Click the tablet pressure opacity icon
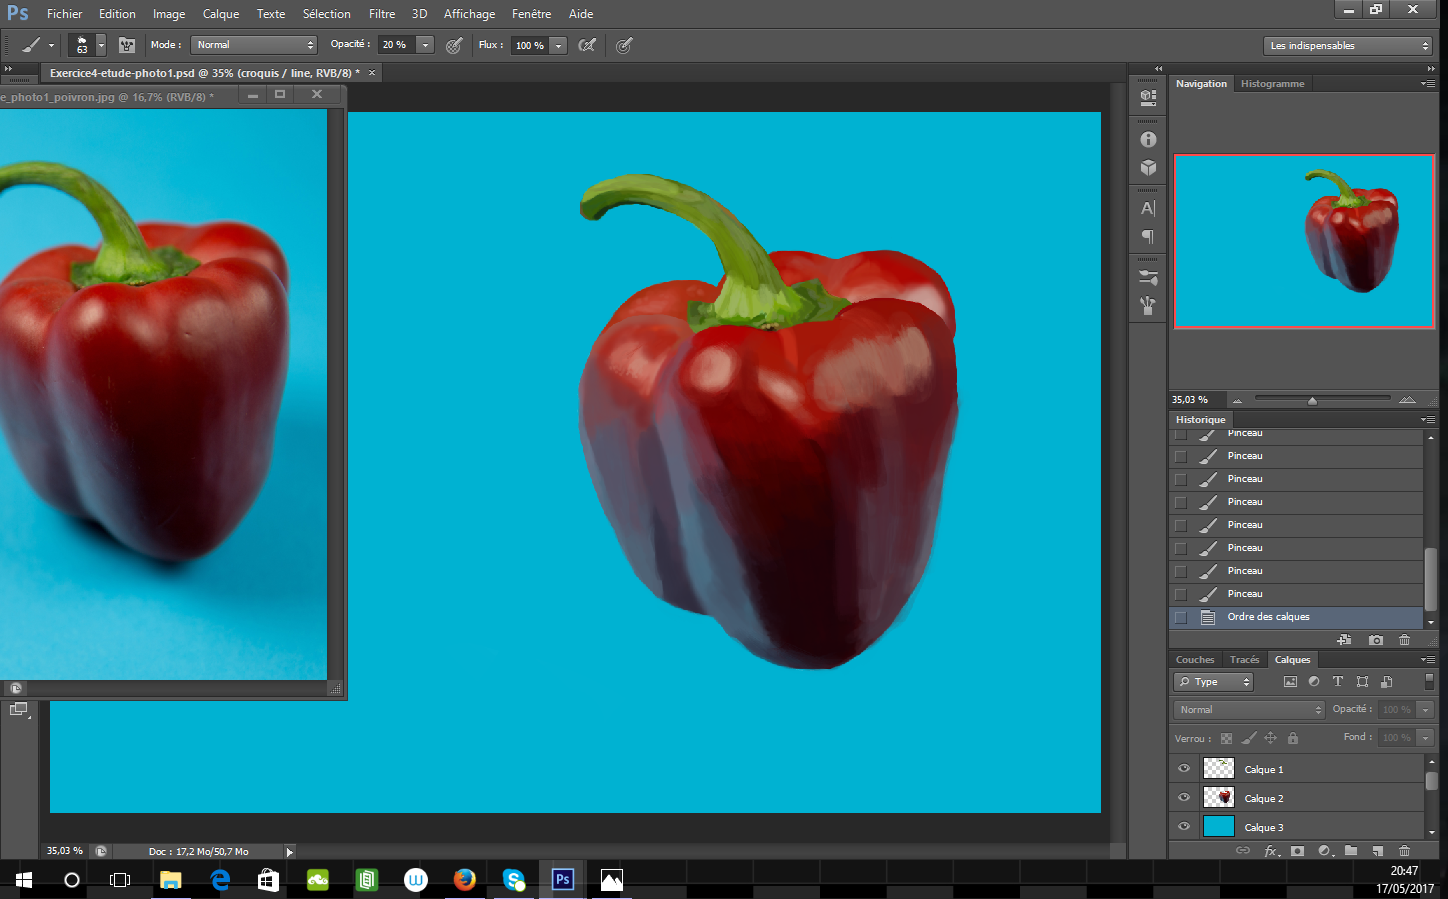The width and height of the screenshot is (1448, 899). [x=453, y=45]
